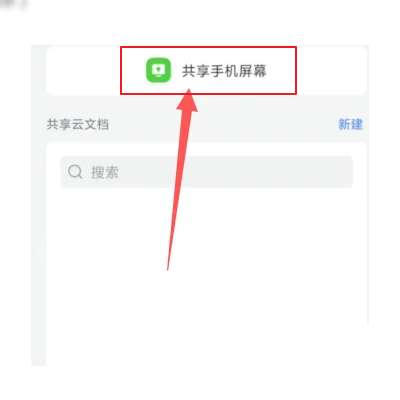The height and width of the screenshot is (400, 400).
Task: Select the 共享手机屏幕 label text
Action: click(224, 71)
